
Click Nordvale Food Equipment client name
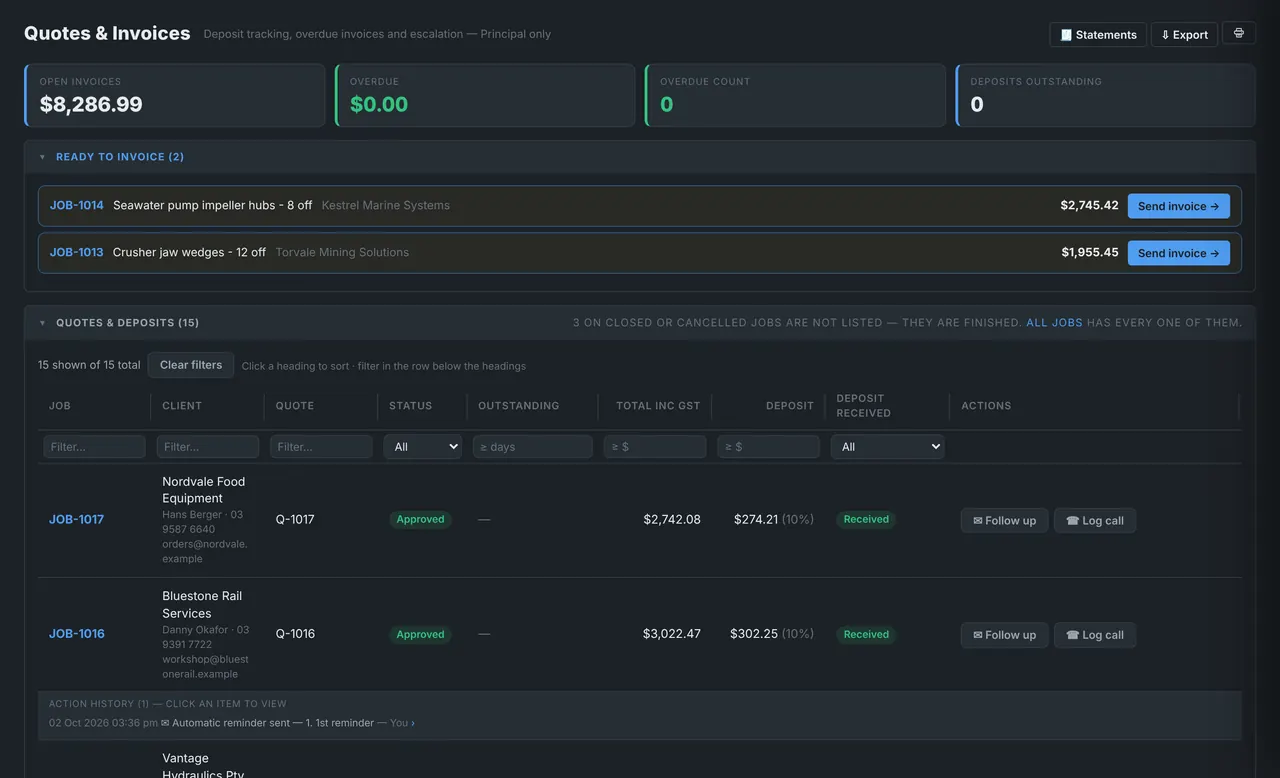(x=204, y=490)
